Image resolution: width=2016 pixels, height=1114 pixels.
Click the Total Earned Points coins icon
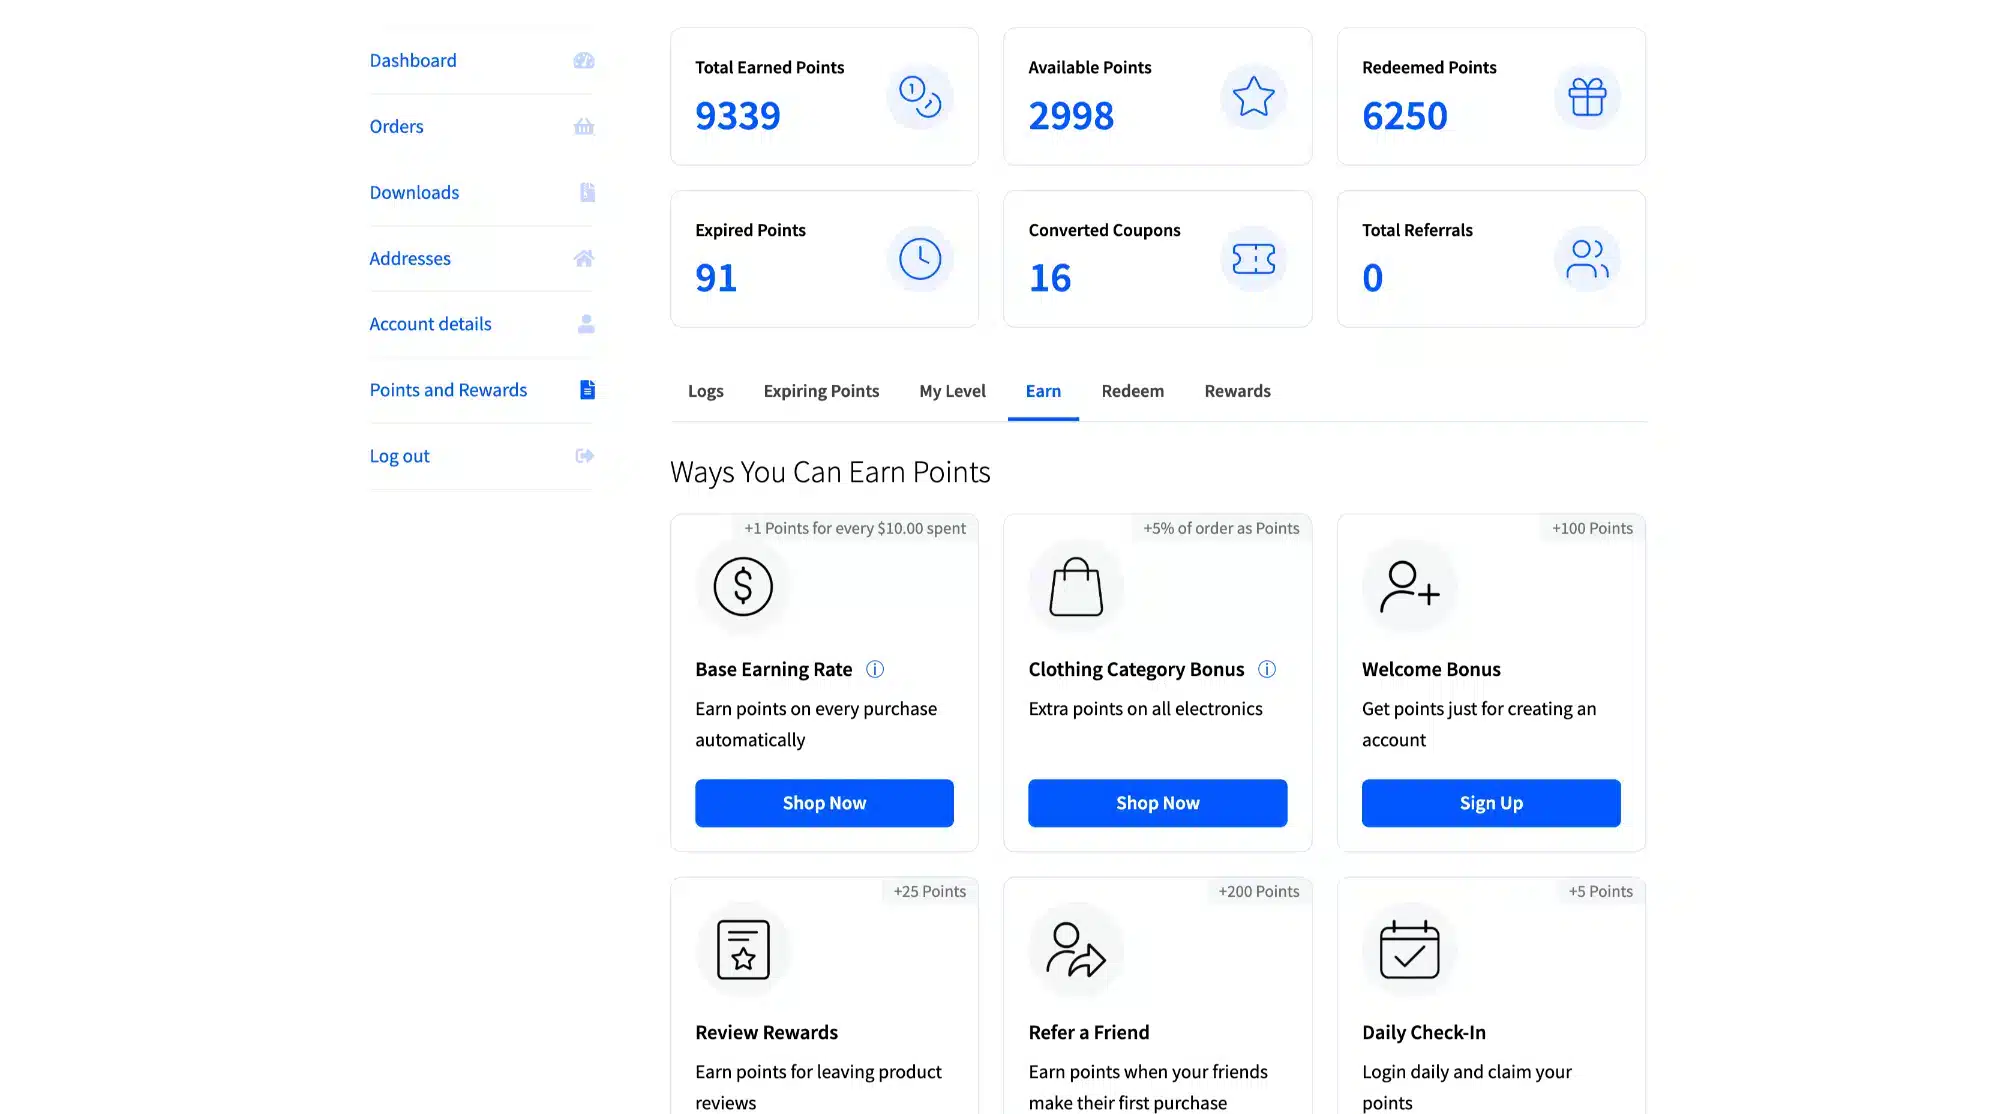click(x=920, y=97)
